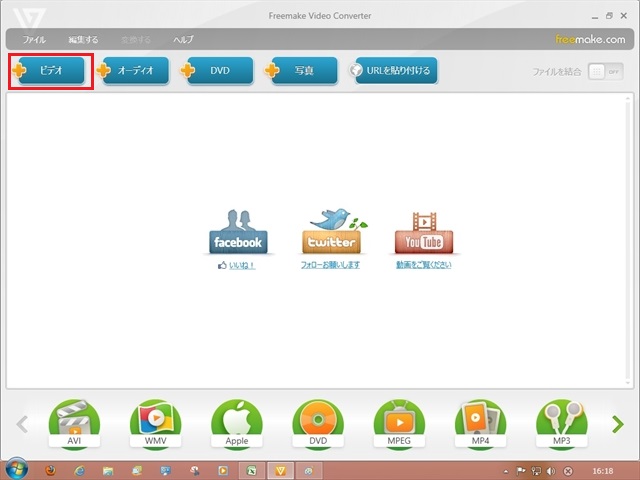
Task: Click the Facebook logo icon
Action: [237, 232]
